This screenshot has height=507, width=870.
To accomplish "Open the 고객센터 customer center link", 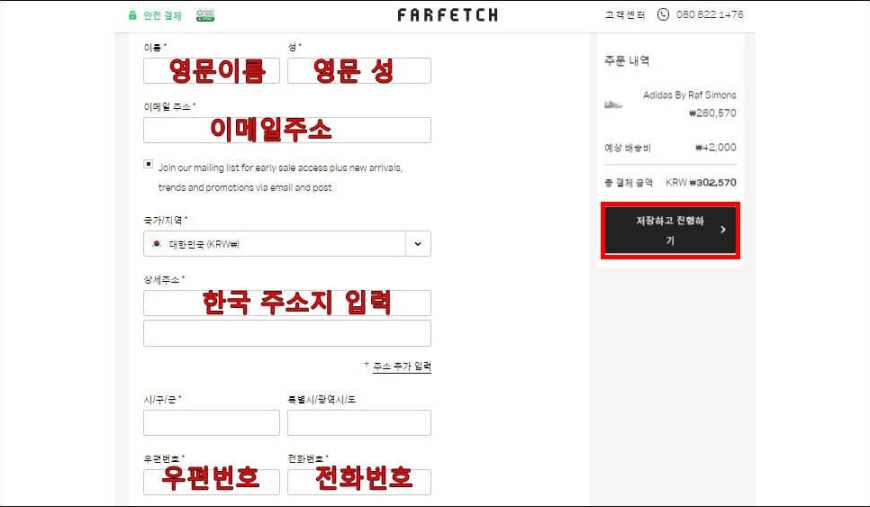I will tap(625, 15).
